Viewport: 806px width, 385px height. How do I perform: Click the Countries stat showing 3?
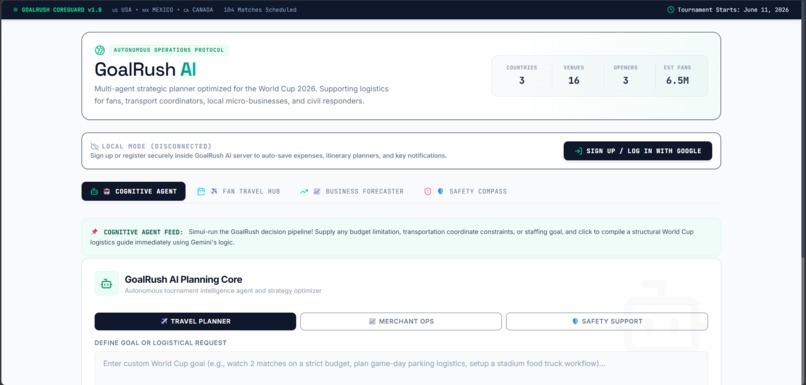click(x=522, y=75)
